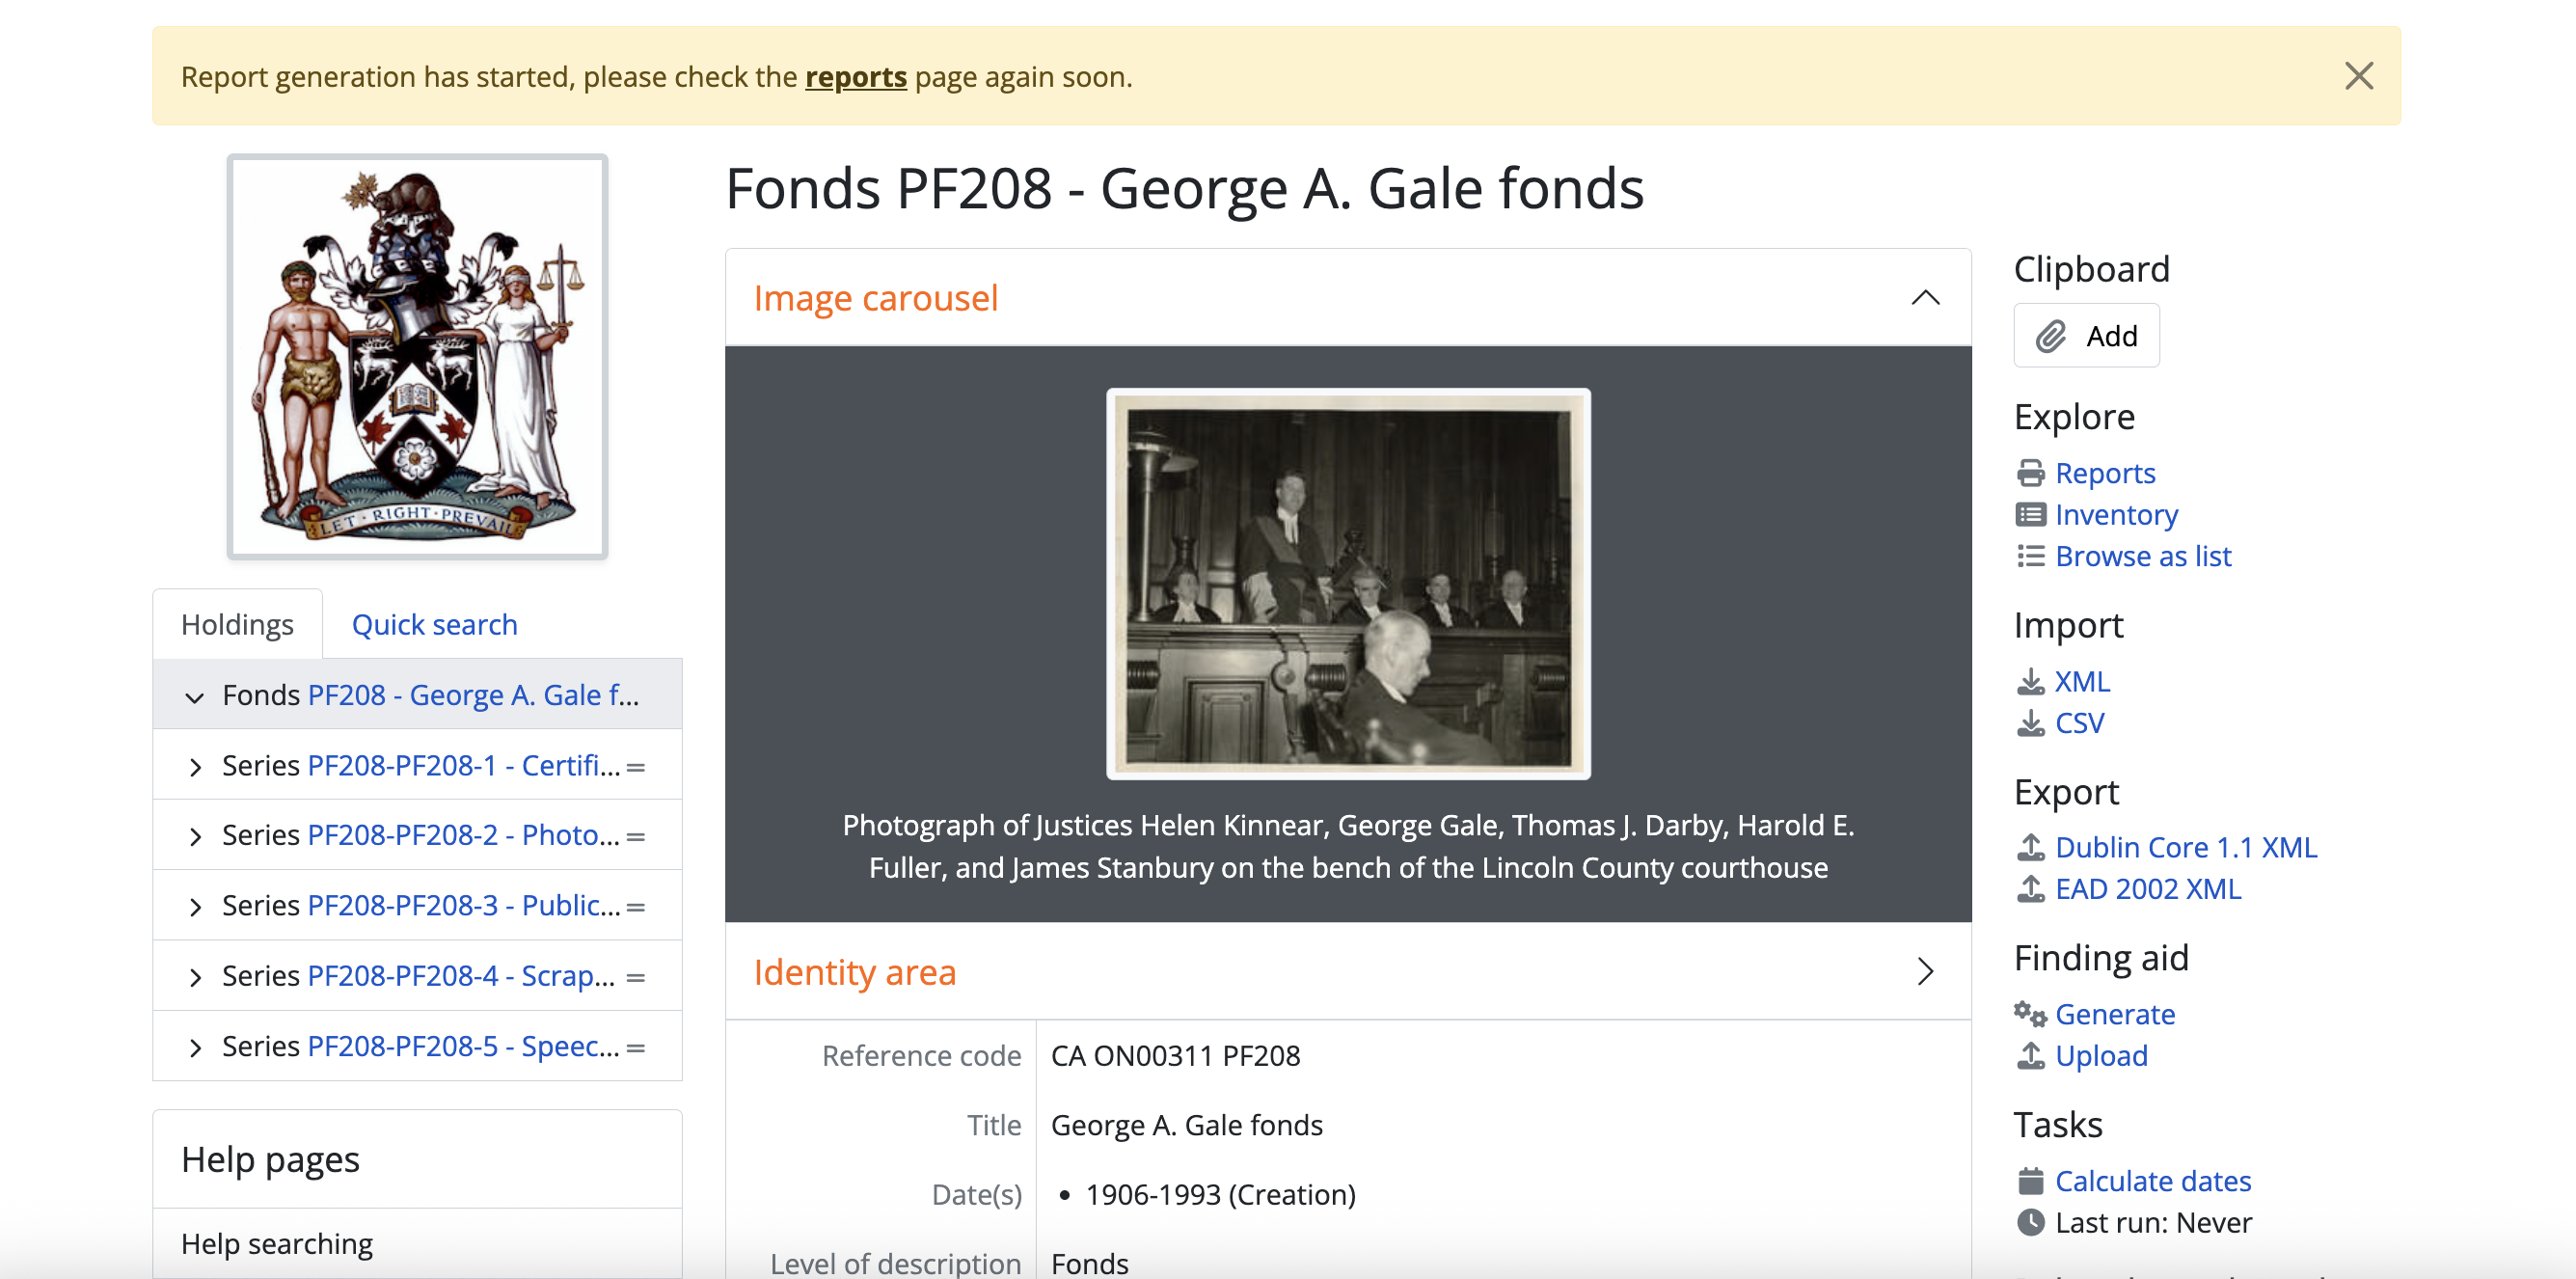The width and height of the screenshot is (2576, 1279).
Task: Expand Series PF208-PF208-1 in holdings tree
Action: point(195,767)
